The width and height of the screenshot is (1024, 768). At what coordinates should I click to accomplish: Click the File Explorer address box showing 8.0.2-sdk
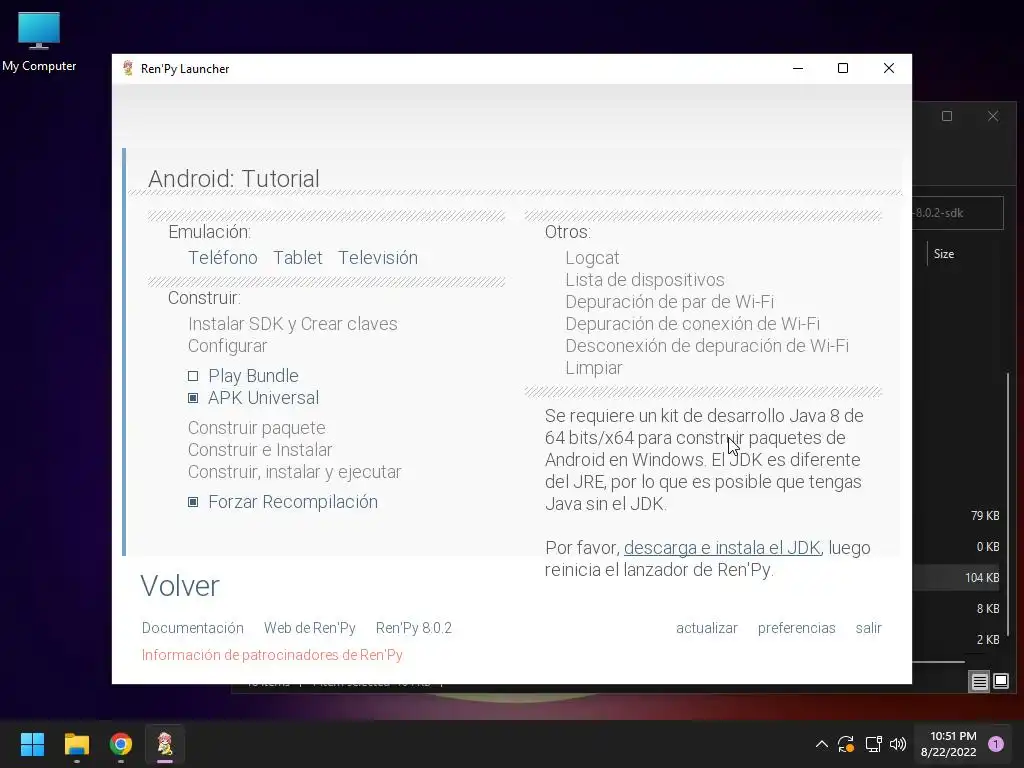coord(957,213)
